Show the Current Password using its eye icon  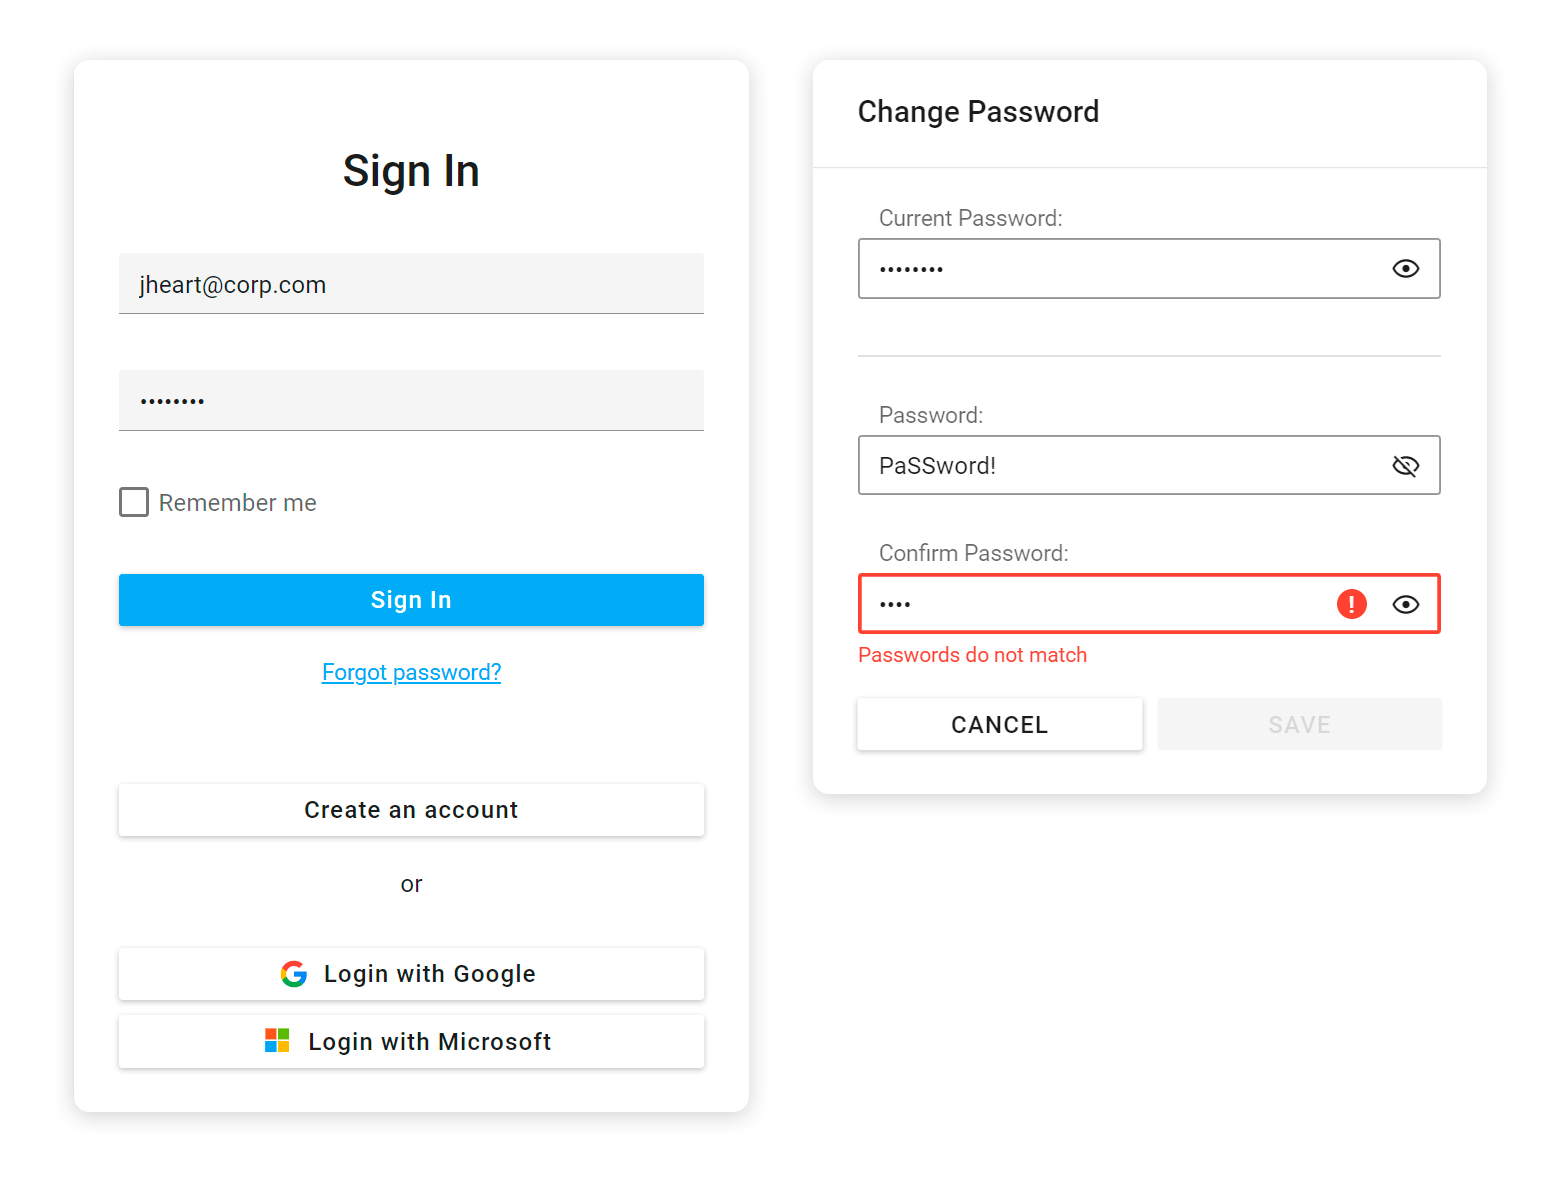[x=1405, y=269]
